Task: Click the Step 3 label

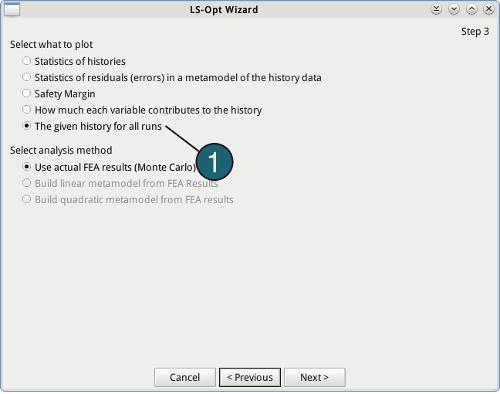Action: coord(475,31)
